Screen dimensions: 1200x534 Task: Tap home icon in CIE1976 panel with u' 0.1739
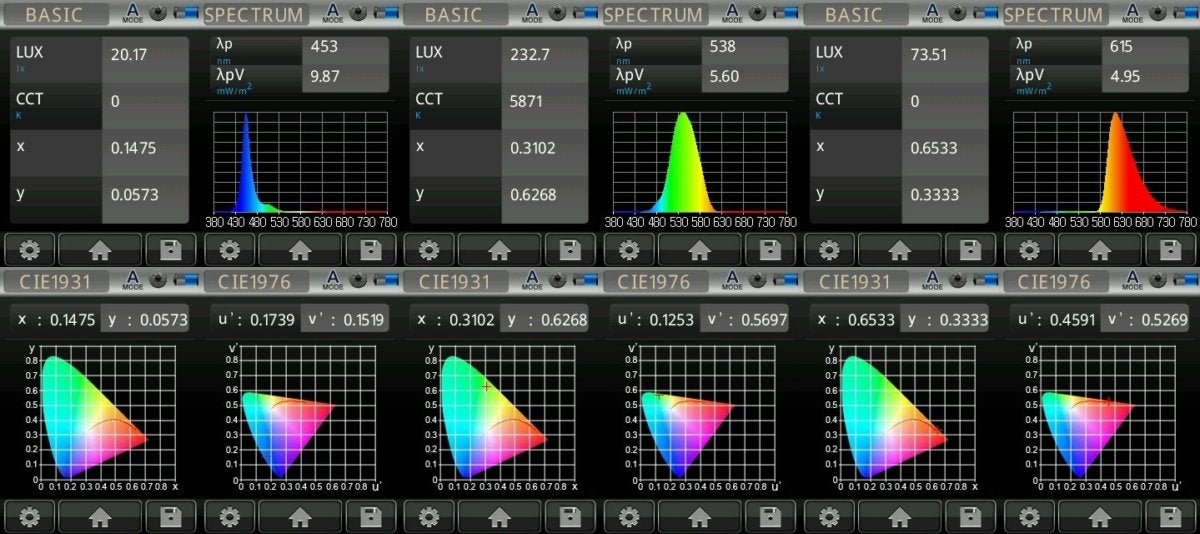pyautogui.click(x=300, y=516)
